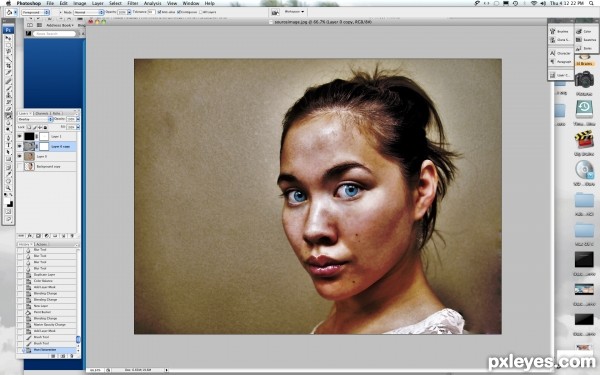
Task: Select the Rectangular Marquee tool
Action: pos(8,44)
